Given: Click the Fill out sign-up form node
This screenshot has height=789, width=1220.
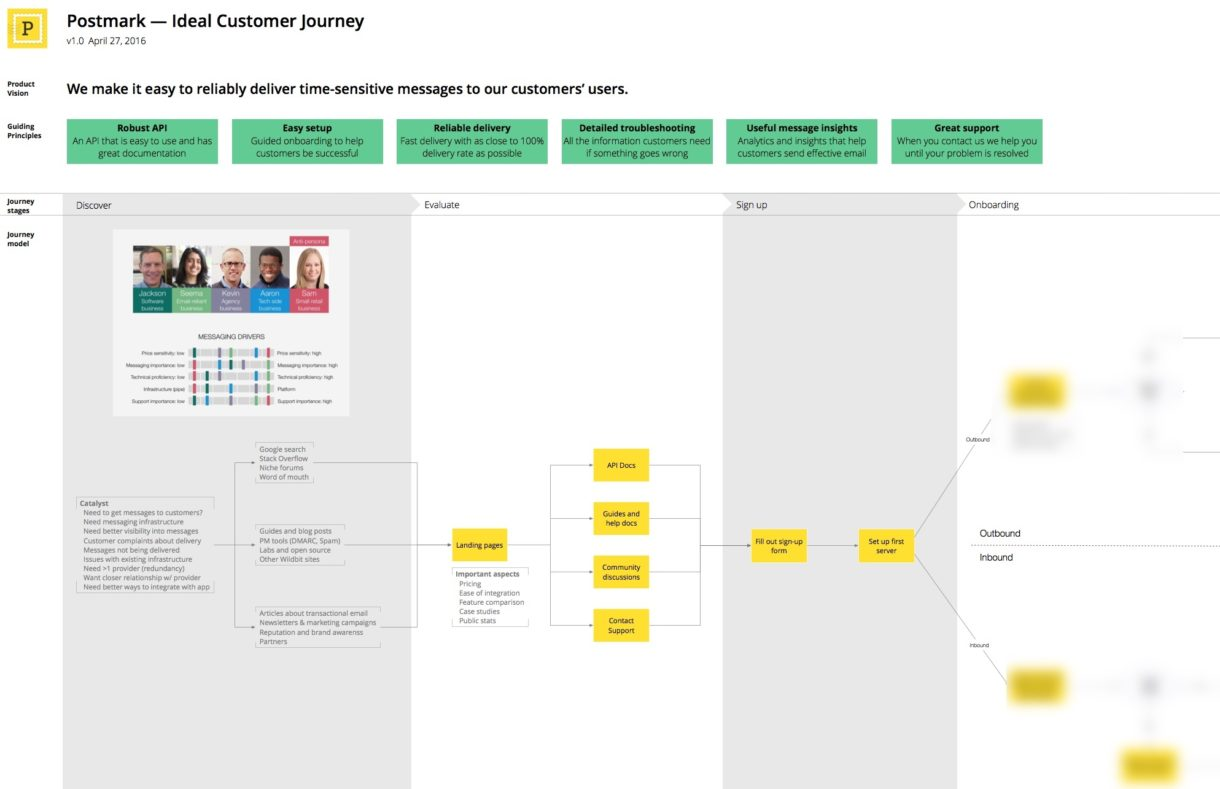Looking at the screenshot, I should [779, 545].
